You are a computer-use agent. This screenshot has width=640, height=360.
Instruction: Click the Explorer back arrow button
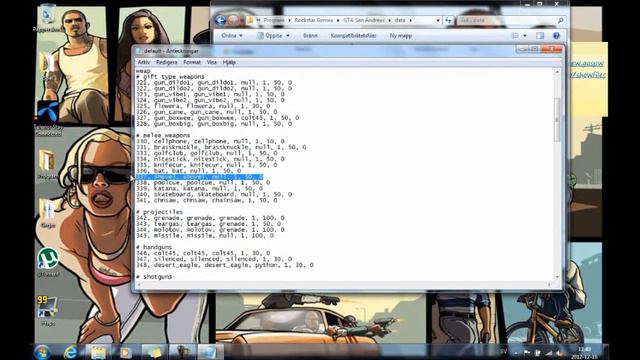point(220,20)
